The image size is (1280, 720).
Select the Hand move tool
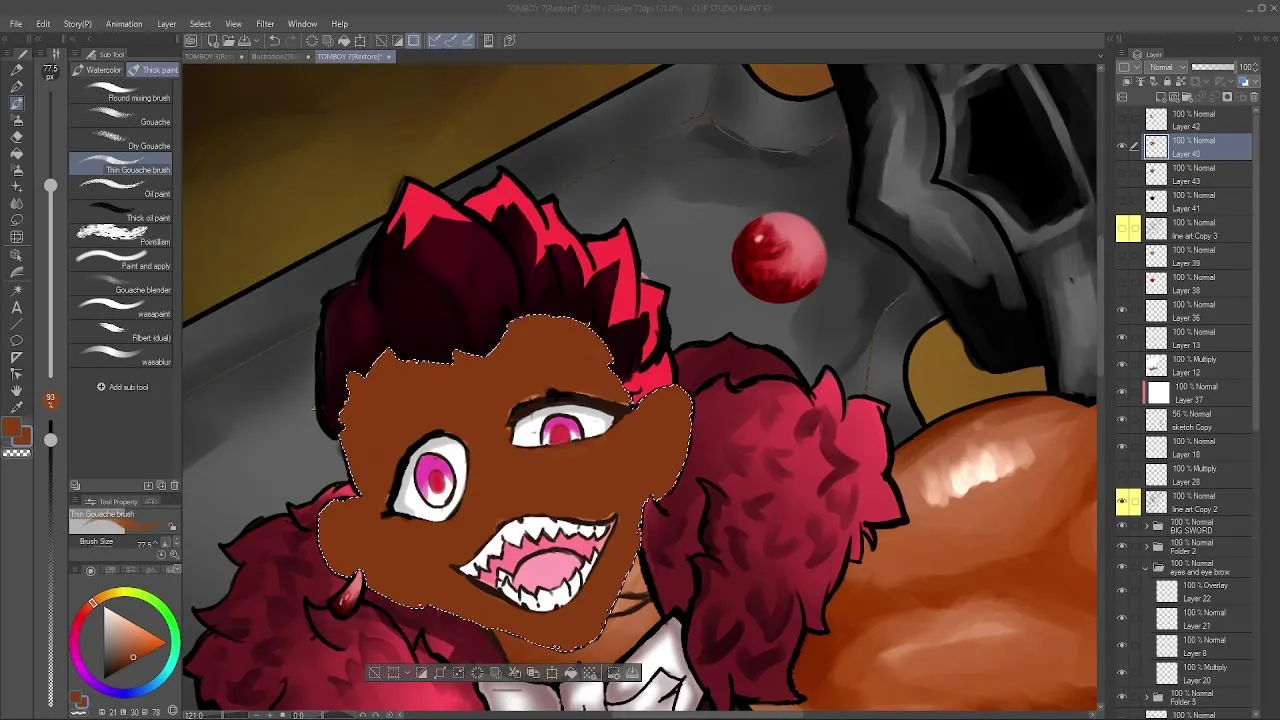tap(17, 390)
